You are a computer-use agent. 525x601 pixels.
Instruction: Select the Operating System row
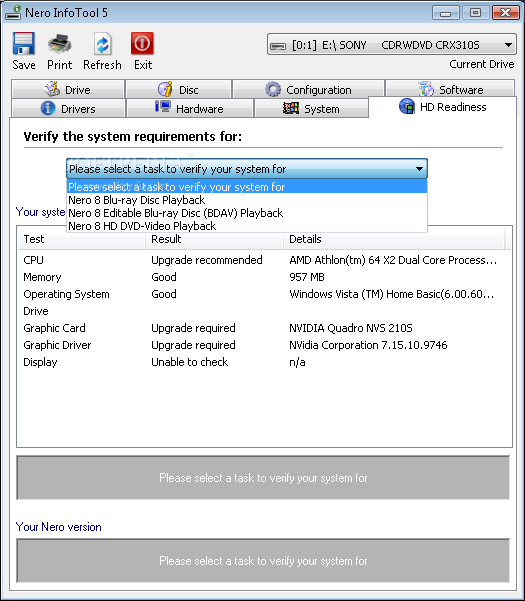264,294
